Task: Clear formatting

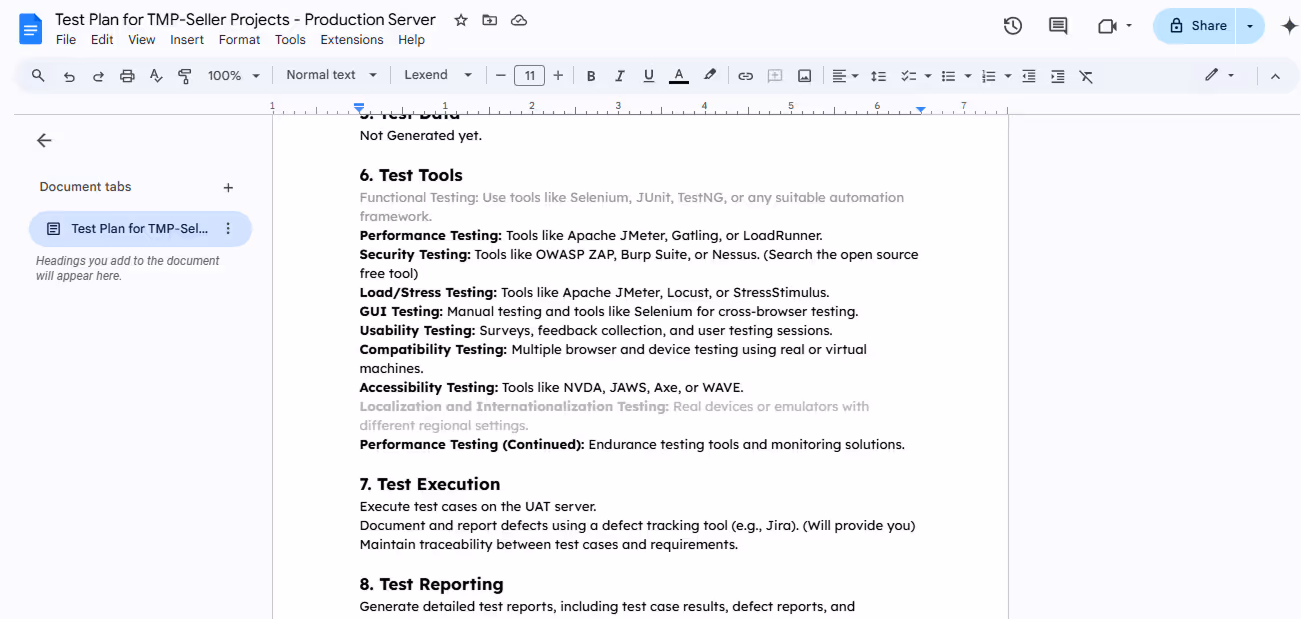Action: tap(1086, 75)
